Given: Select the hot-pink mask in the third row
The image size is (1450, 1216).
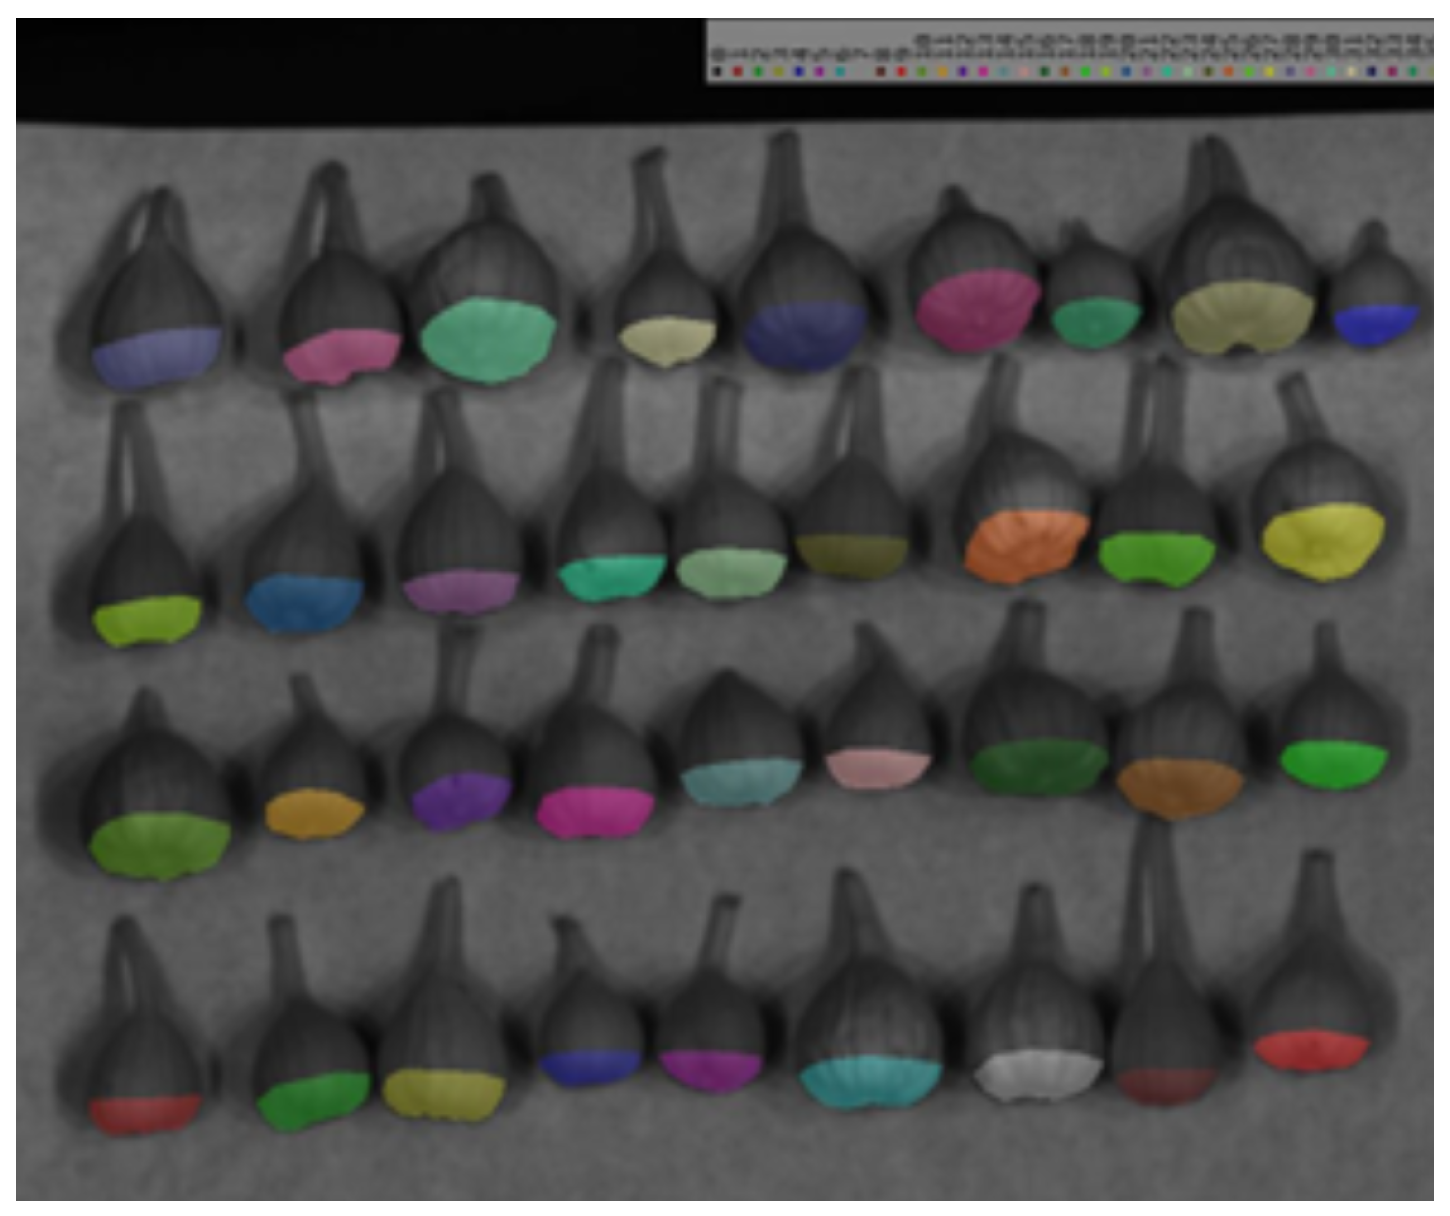Looking at the screenshot, I should click(594, 811).
